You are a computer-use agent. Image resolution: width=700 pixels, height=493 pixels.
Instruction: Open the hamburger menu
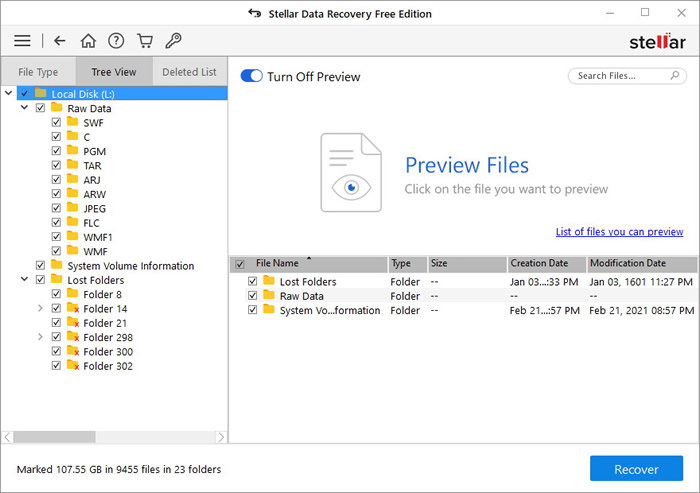click(22, 41)
